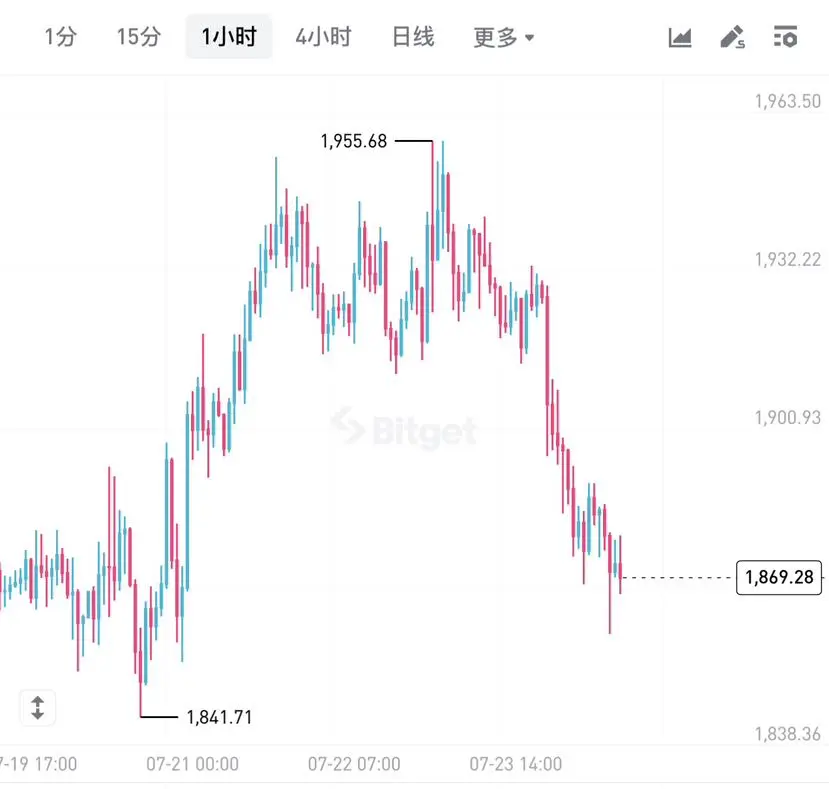The height and width of the screenshot is (789, 829).
Task: Open the chart type indicator icon
Action: (680, 38)
